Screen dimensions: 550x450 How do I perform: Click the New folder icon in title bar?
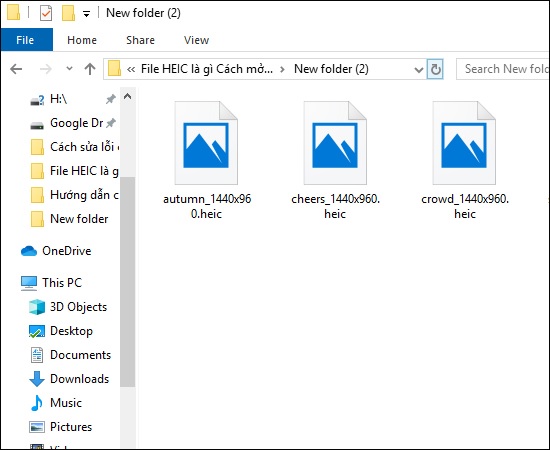pos(68,13)
